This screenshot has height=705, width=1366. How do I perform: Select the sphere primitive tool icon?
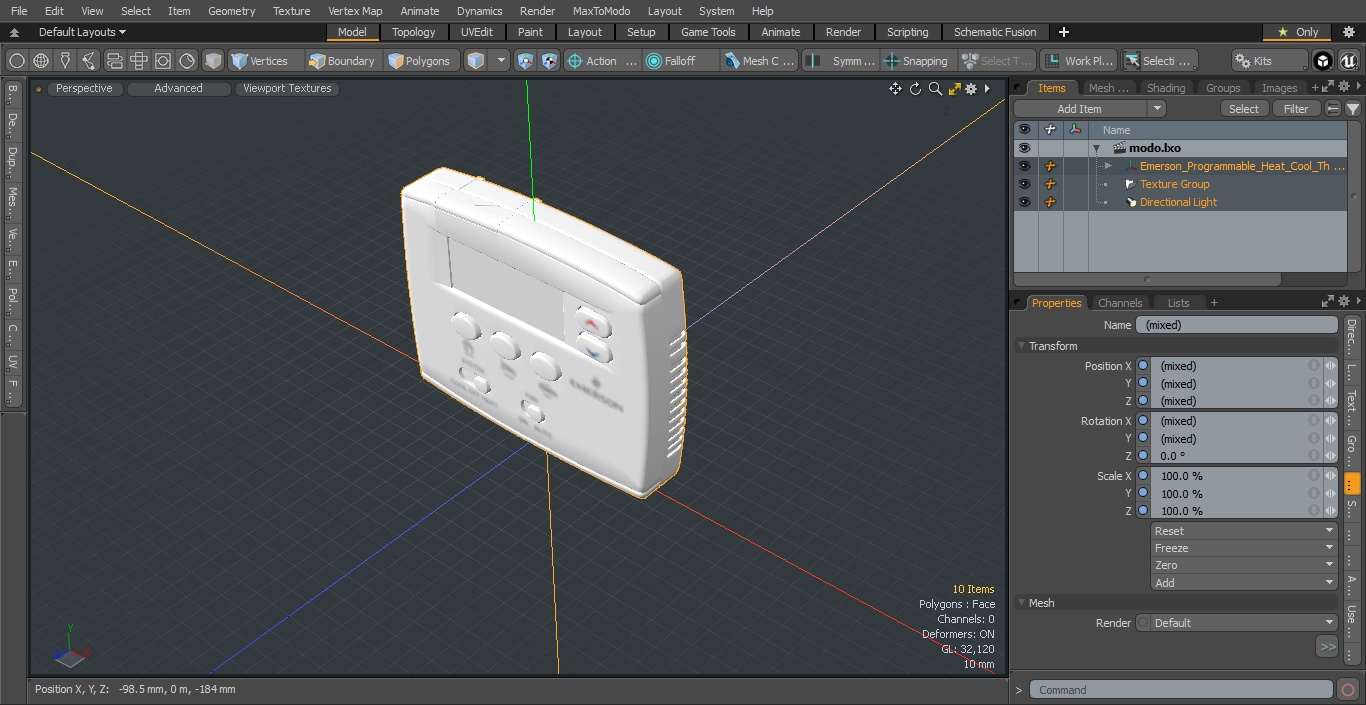click(16, 61)
